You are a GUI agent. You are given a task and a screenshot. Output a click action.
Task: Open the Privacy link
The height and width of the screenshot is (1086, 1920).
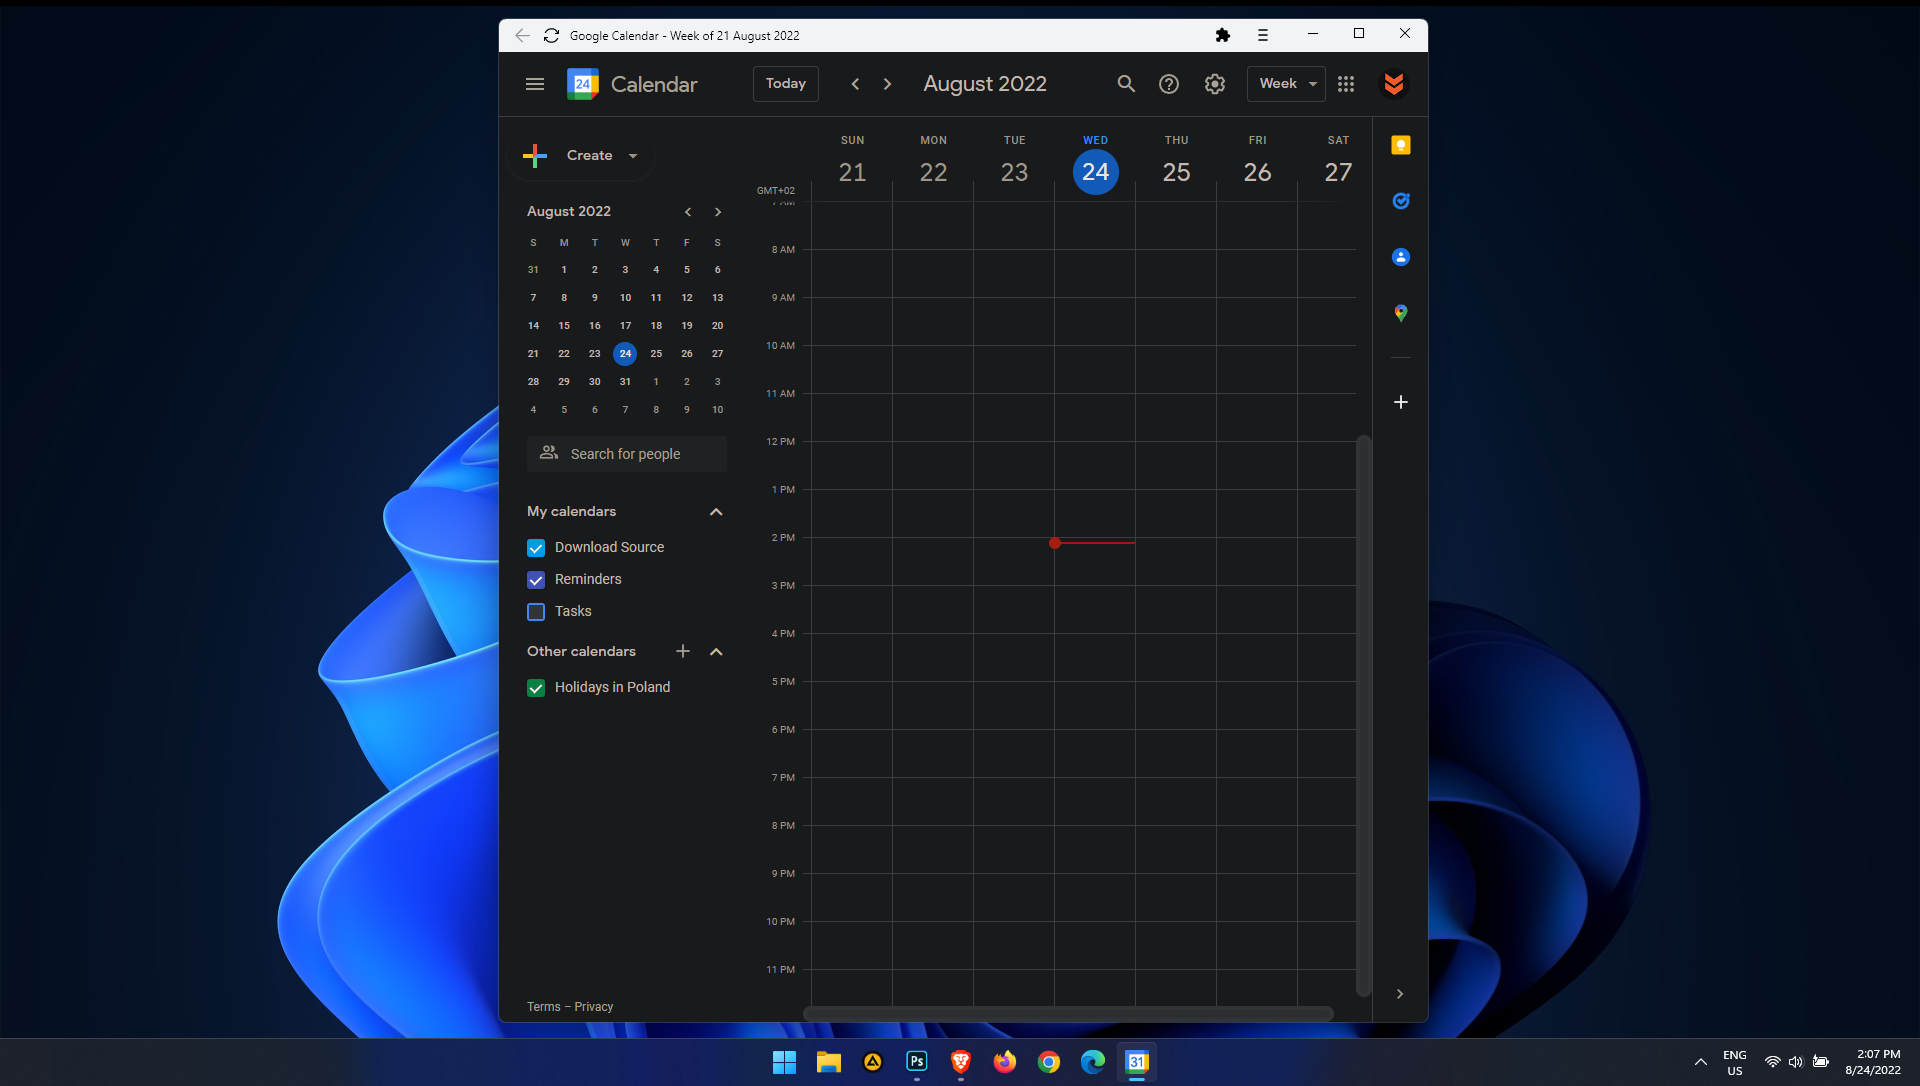pos(594,1007)
